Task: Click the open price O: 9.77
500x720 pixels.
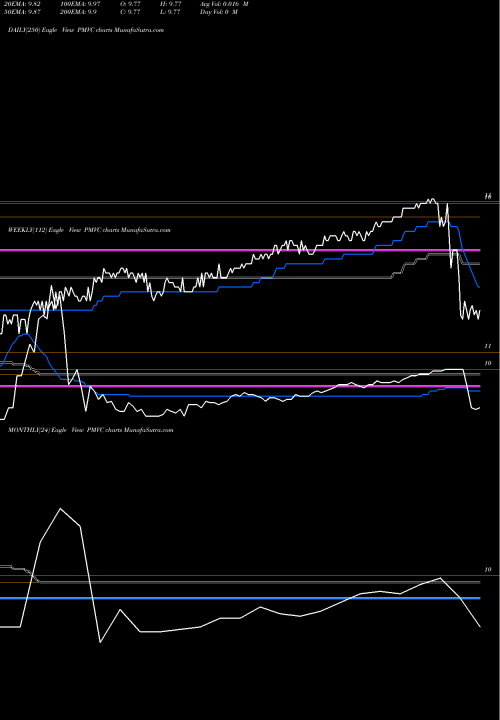Action: [x=130, y=4]
